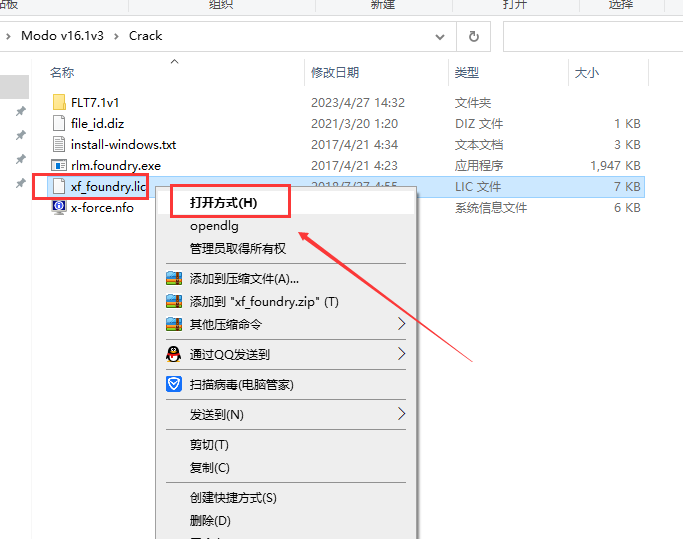The image size is (683, 539).
Task: Choose 剪切(T) from context menu
Action: pos(209,444)
